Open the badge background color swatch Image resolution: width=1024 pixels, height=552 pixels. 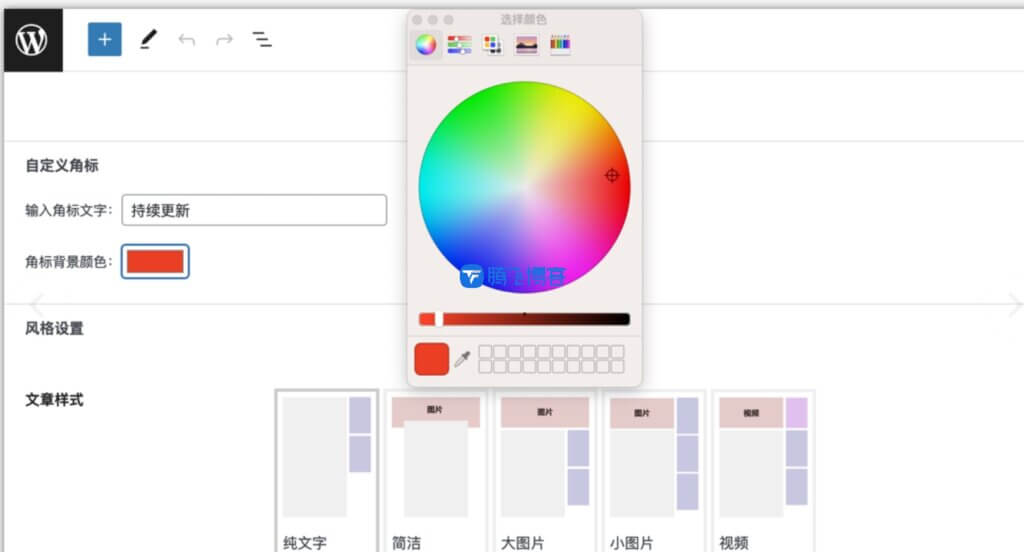(155, 261)
